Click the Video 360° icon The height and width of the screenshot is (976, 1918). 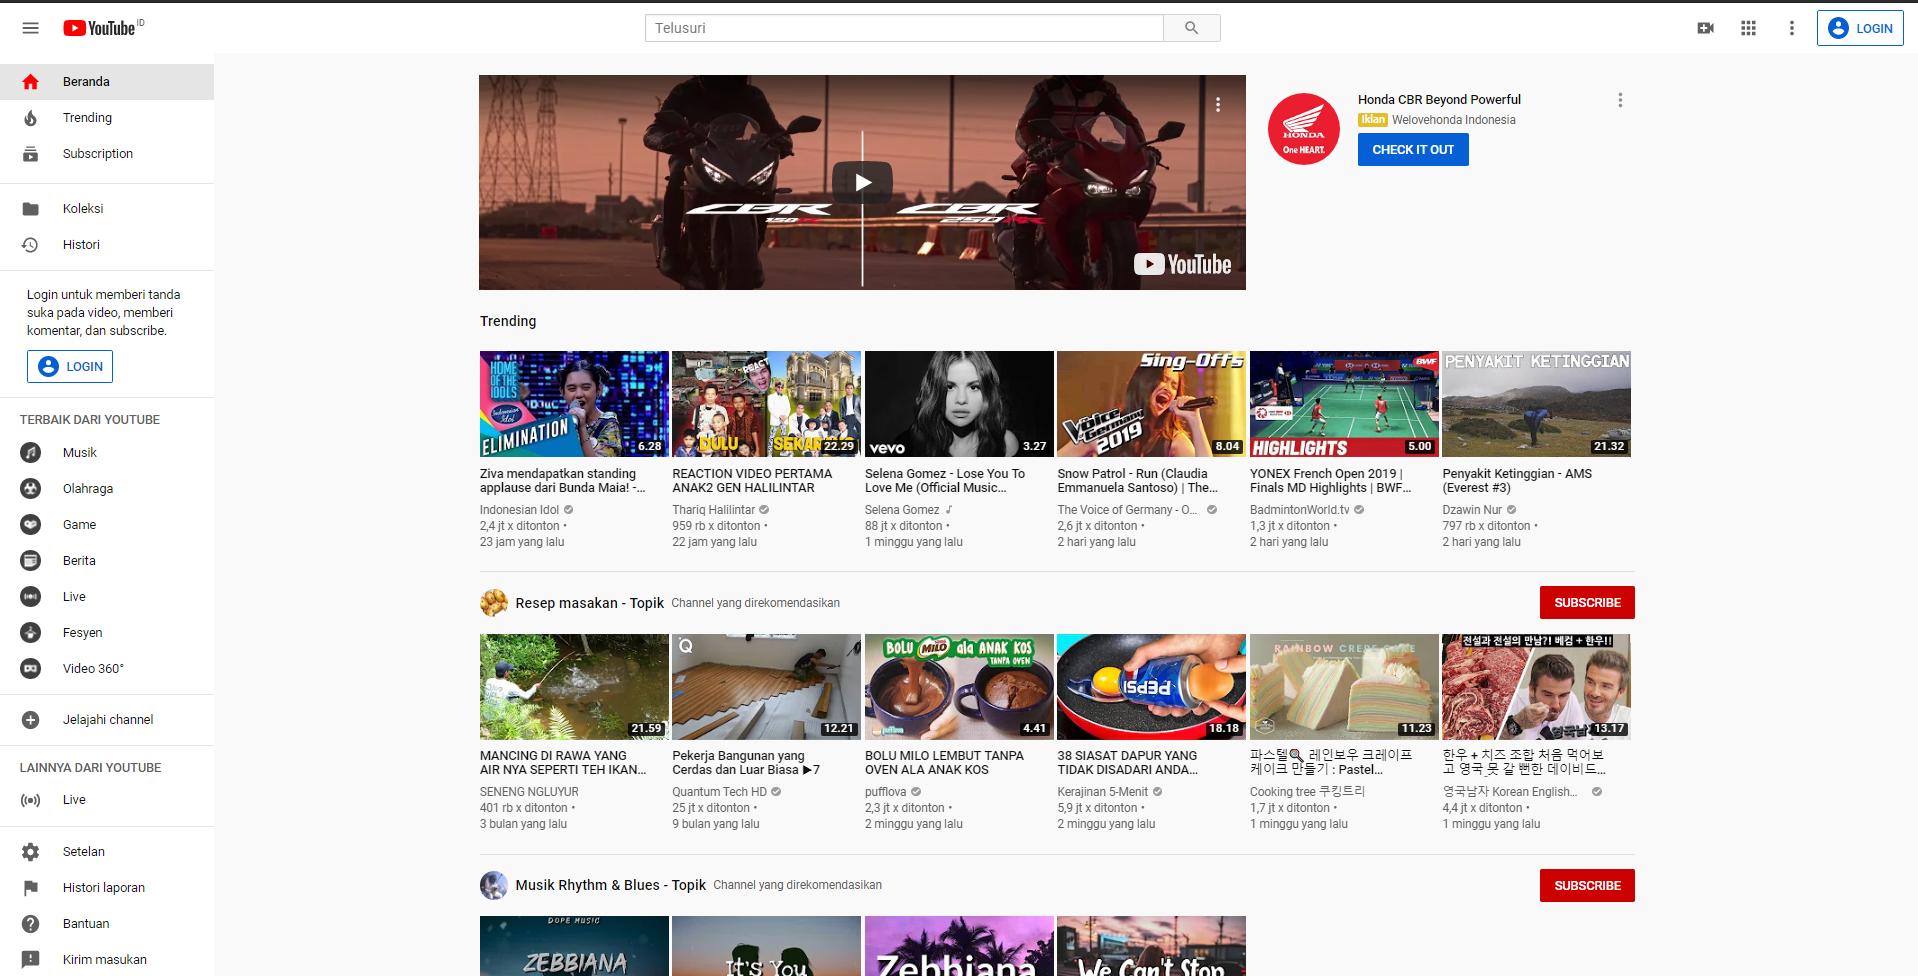point(31,669)
